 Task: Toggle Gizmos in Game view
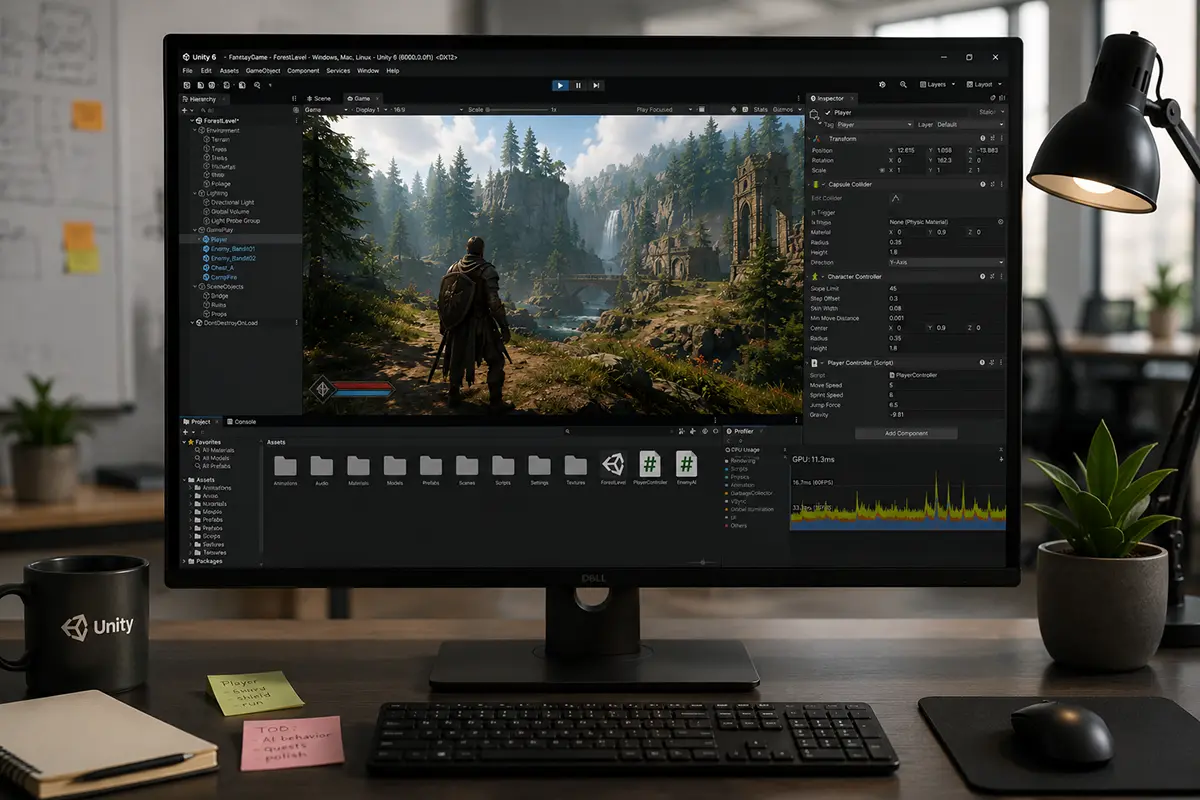pos(786,109)
